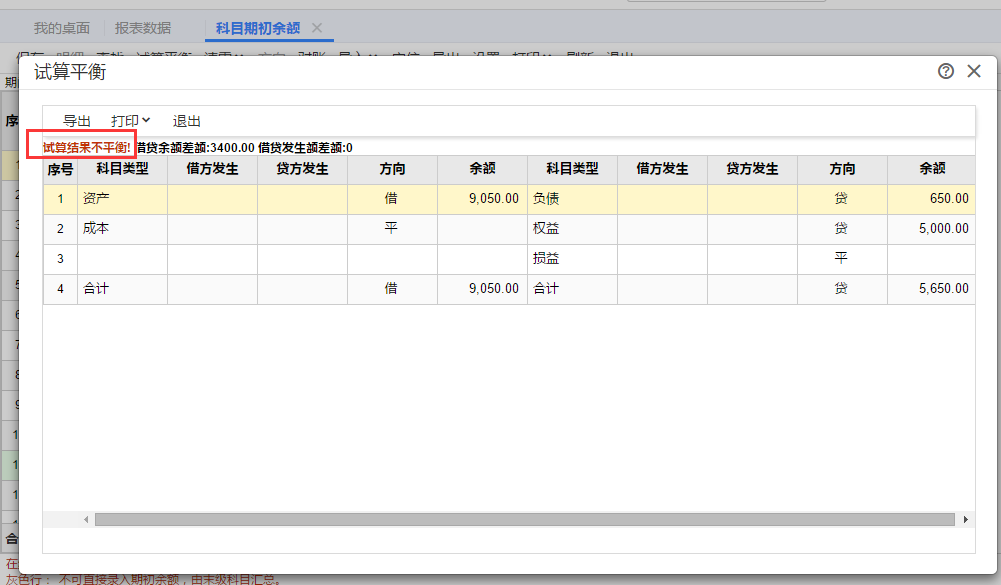Select the 科目期初余额 tab
The image size is (1001, 585).
pos(257,28)
